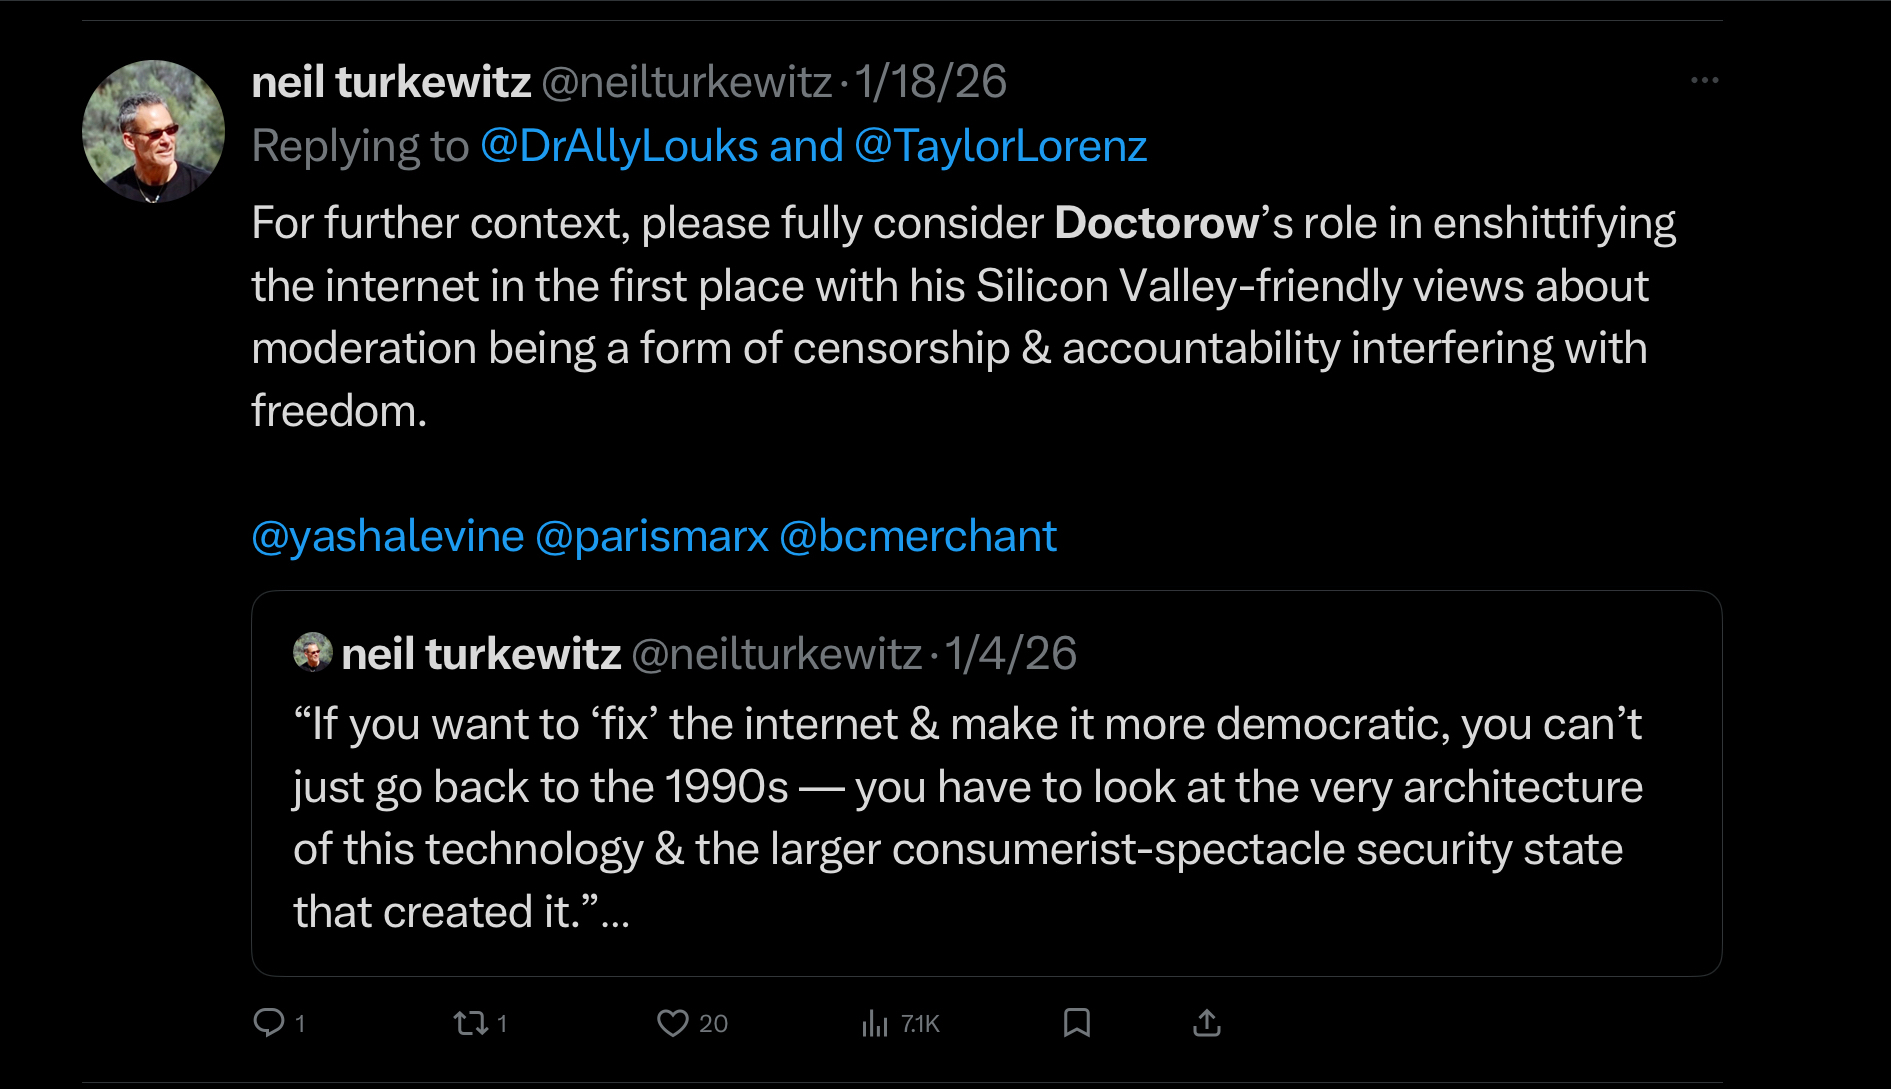Open @TaylorLorenz profile link

pos(1000,146)
